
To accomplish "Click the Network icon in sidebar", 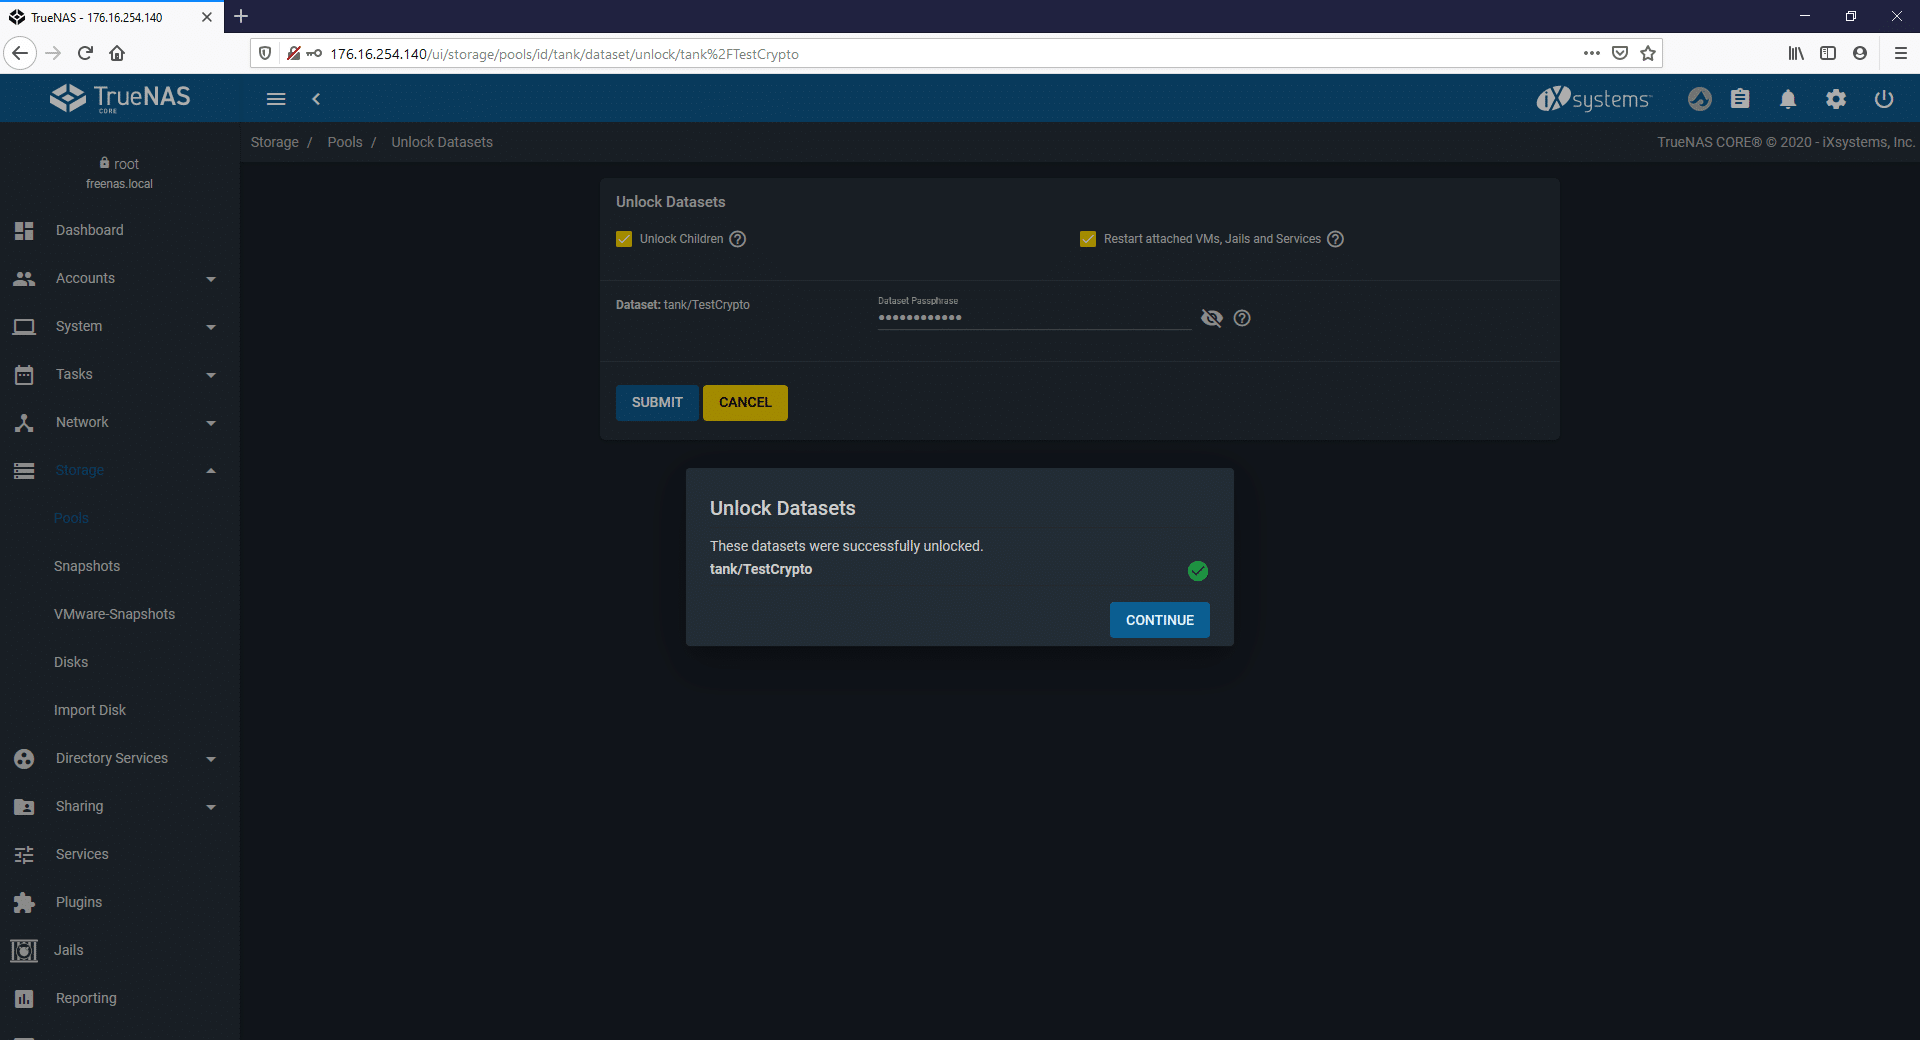I will (24, 423).
